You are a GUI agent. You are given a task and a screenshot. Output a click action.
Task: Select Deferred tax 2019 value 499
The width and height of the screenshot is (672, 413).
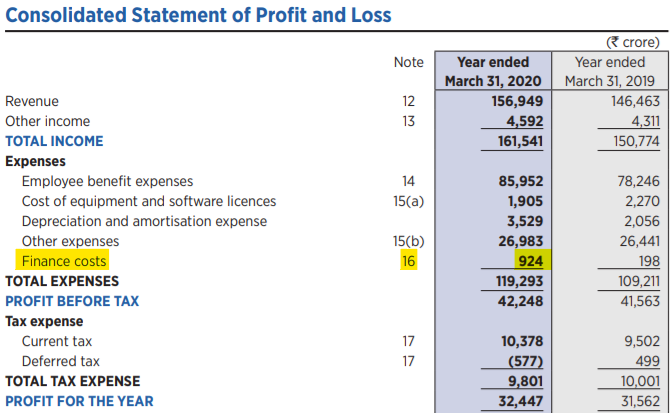click(x=648, y=361)
